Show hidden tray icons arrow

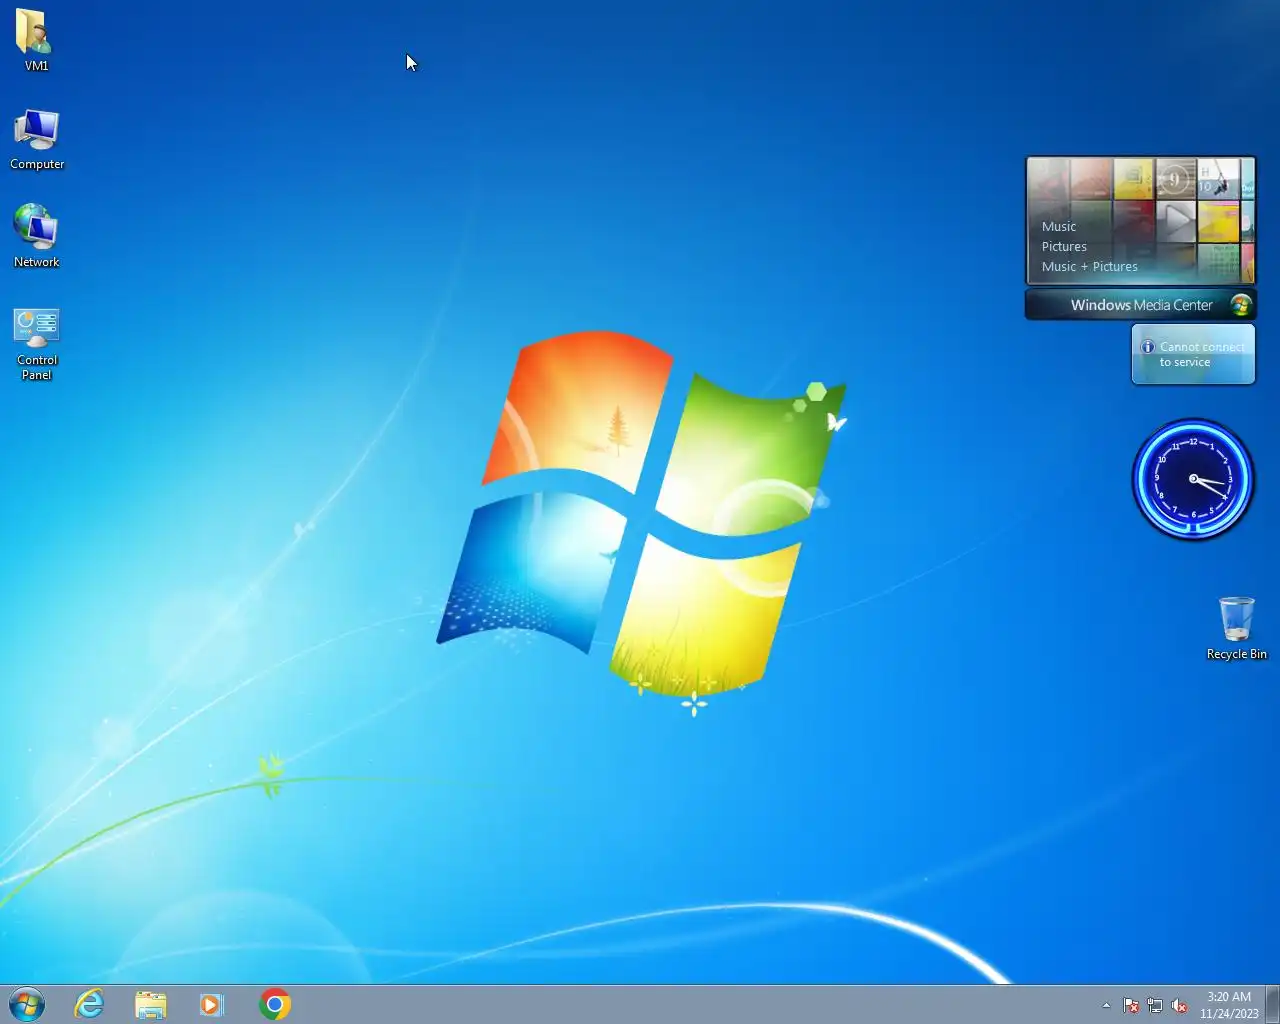(x=1106, y=1005)
